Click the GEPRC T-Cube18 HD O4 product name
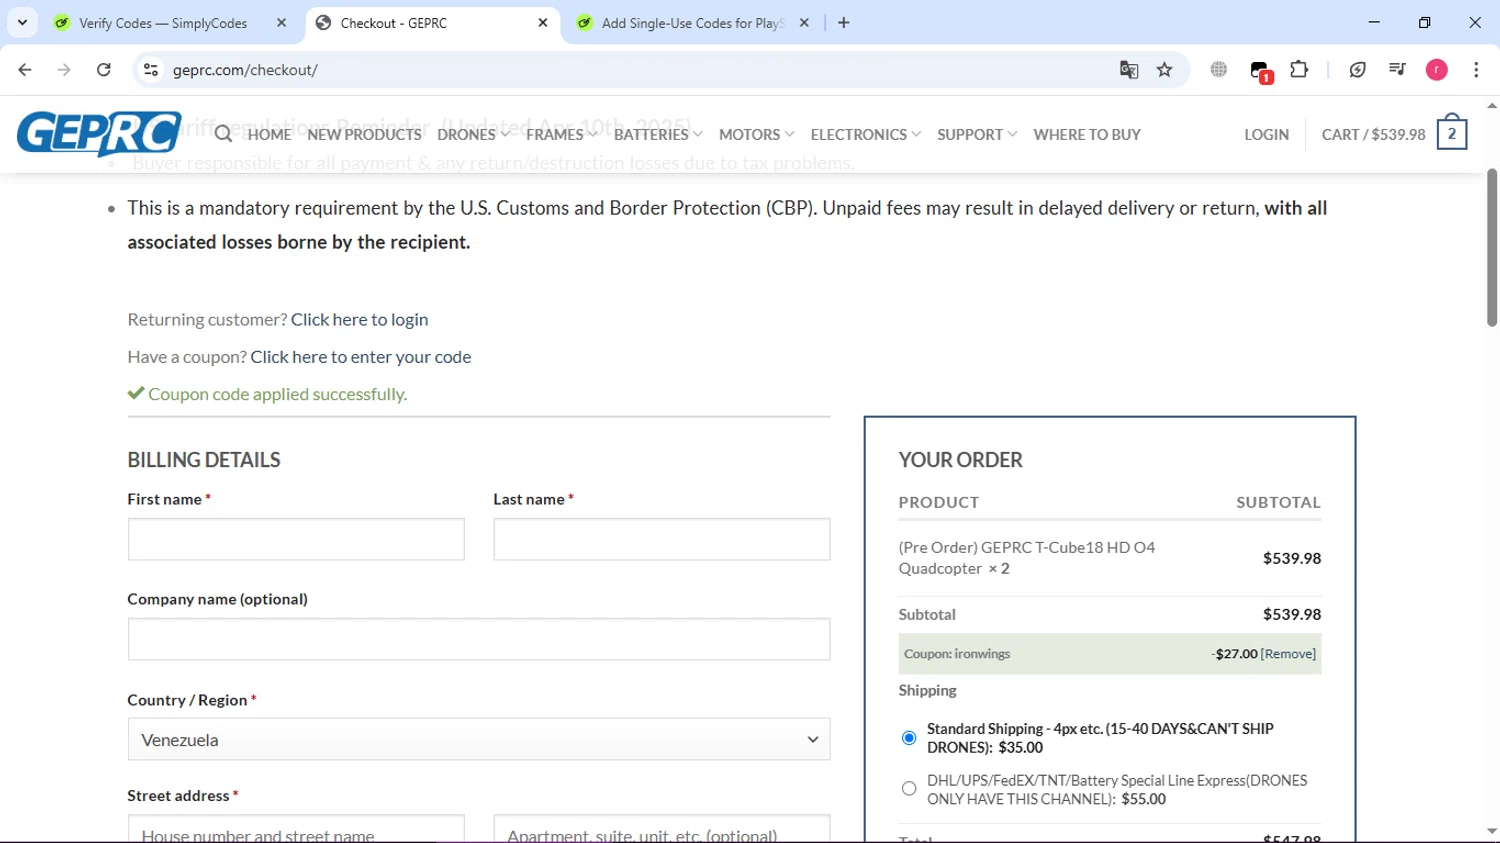Viewport: 1500px width, 843px height. (x=1027, y=558)
